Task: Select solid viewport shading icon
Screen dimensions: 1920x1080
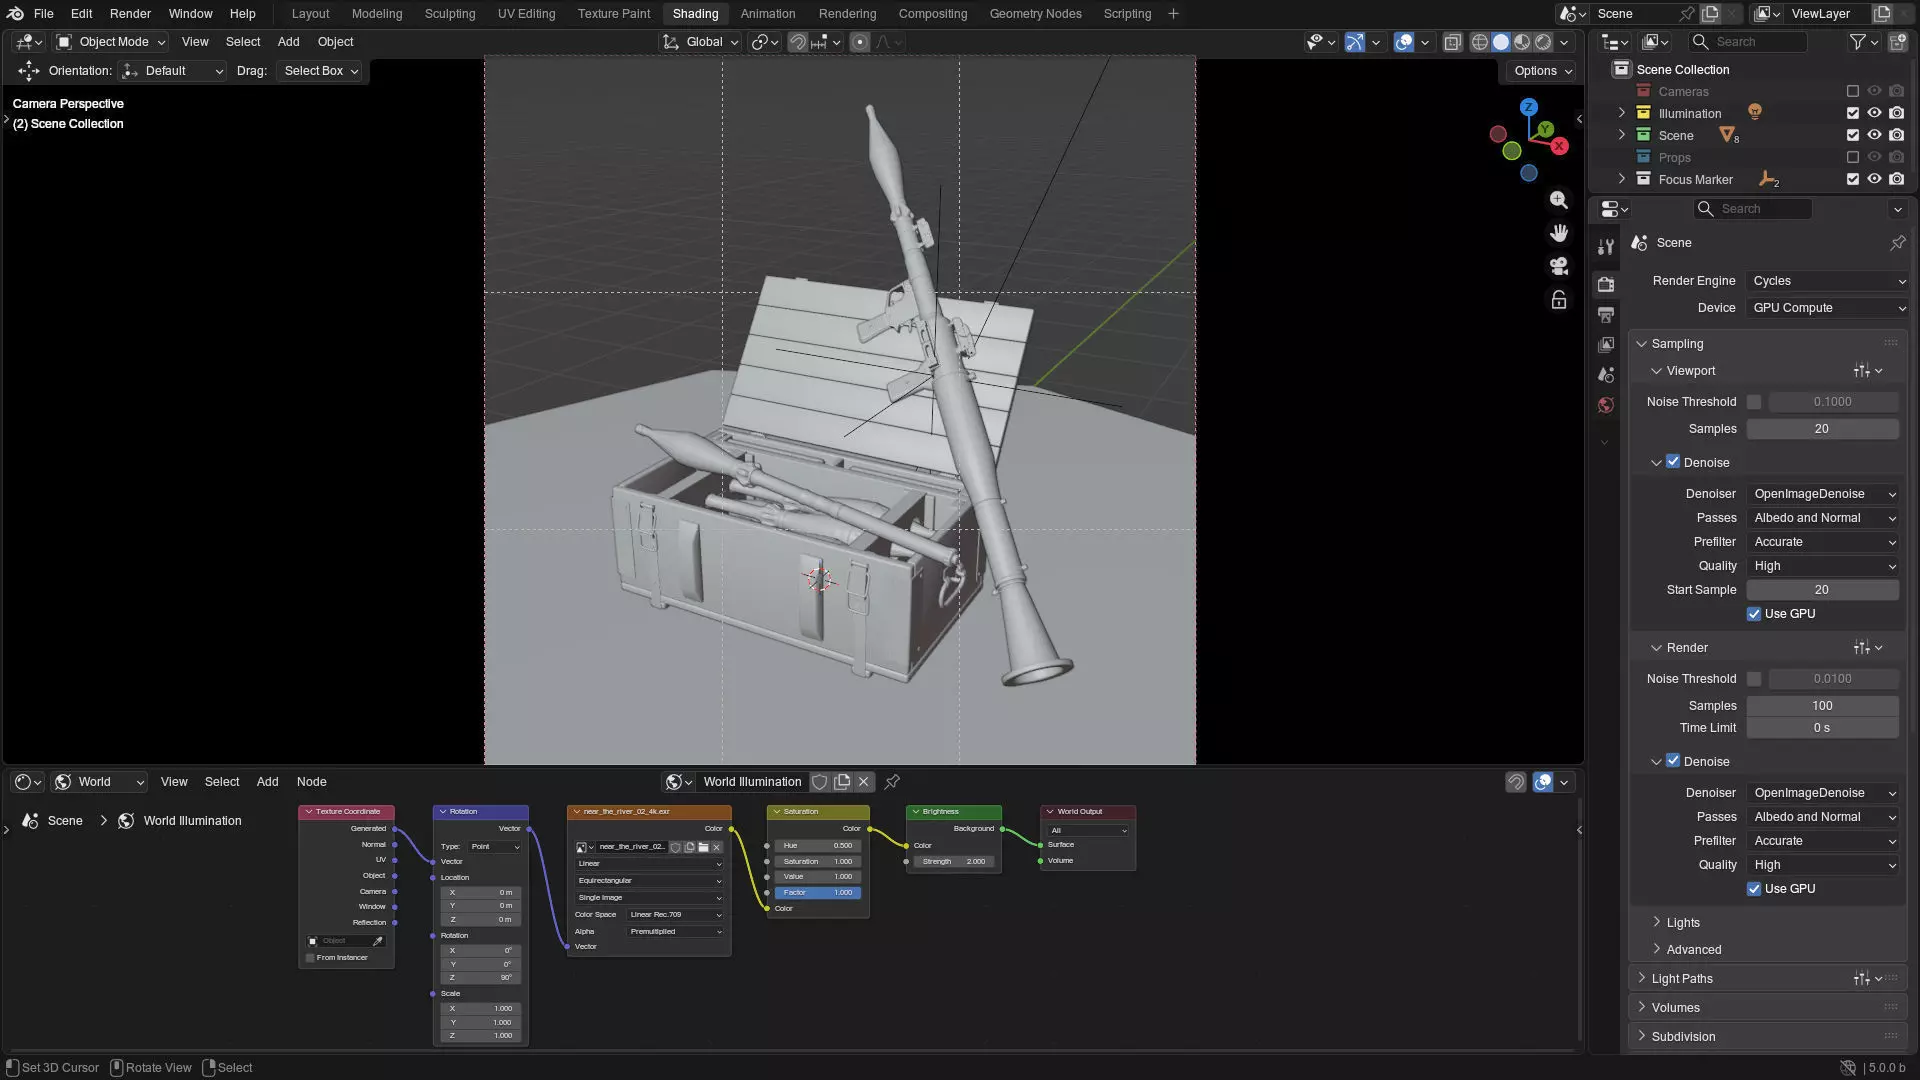Action: coord(1501,42)
